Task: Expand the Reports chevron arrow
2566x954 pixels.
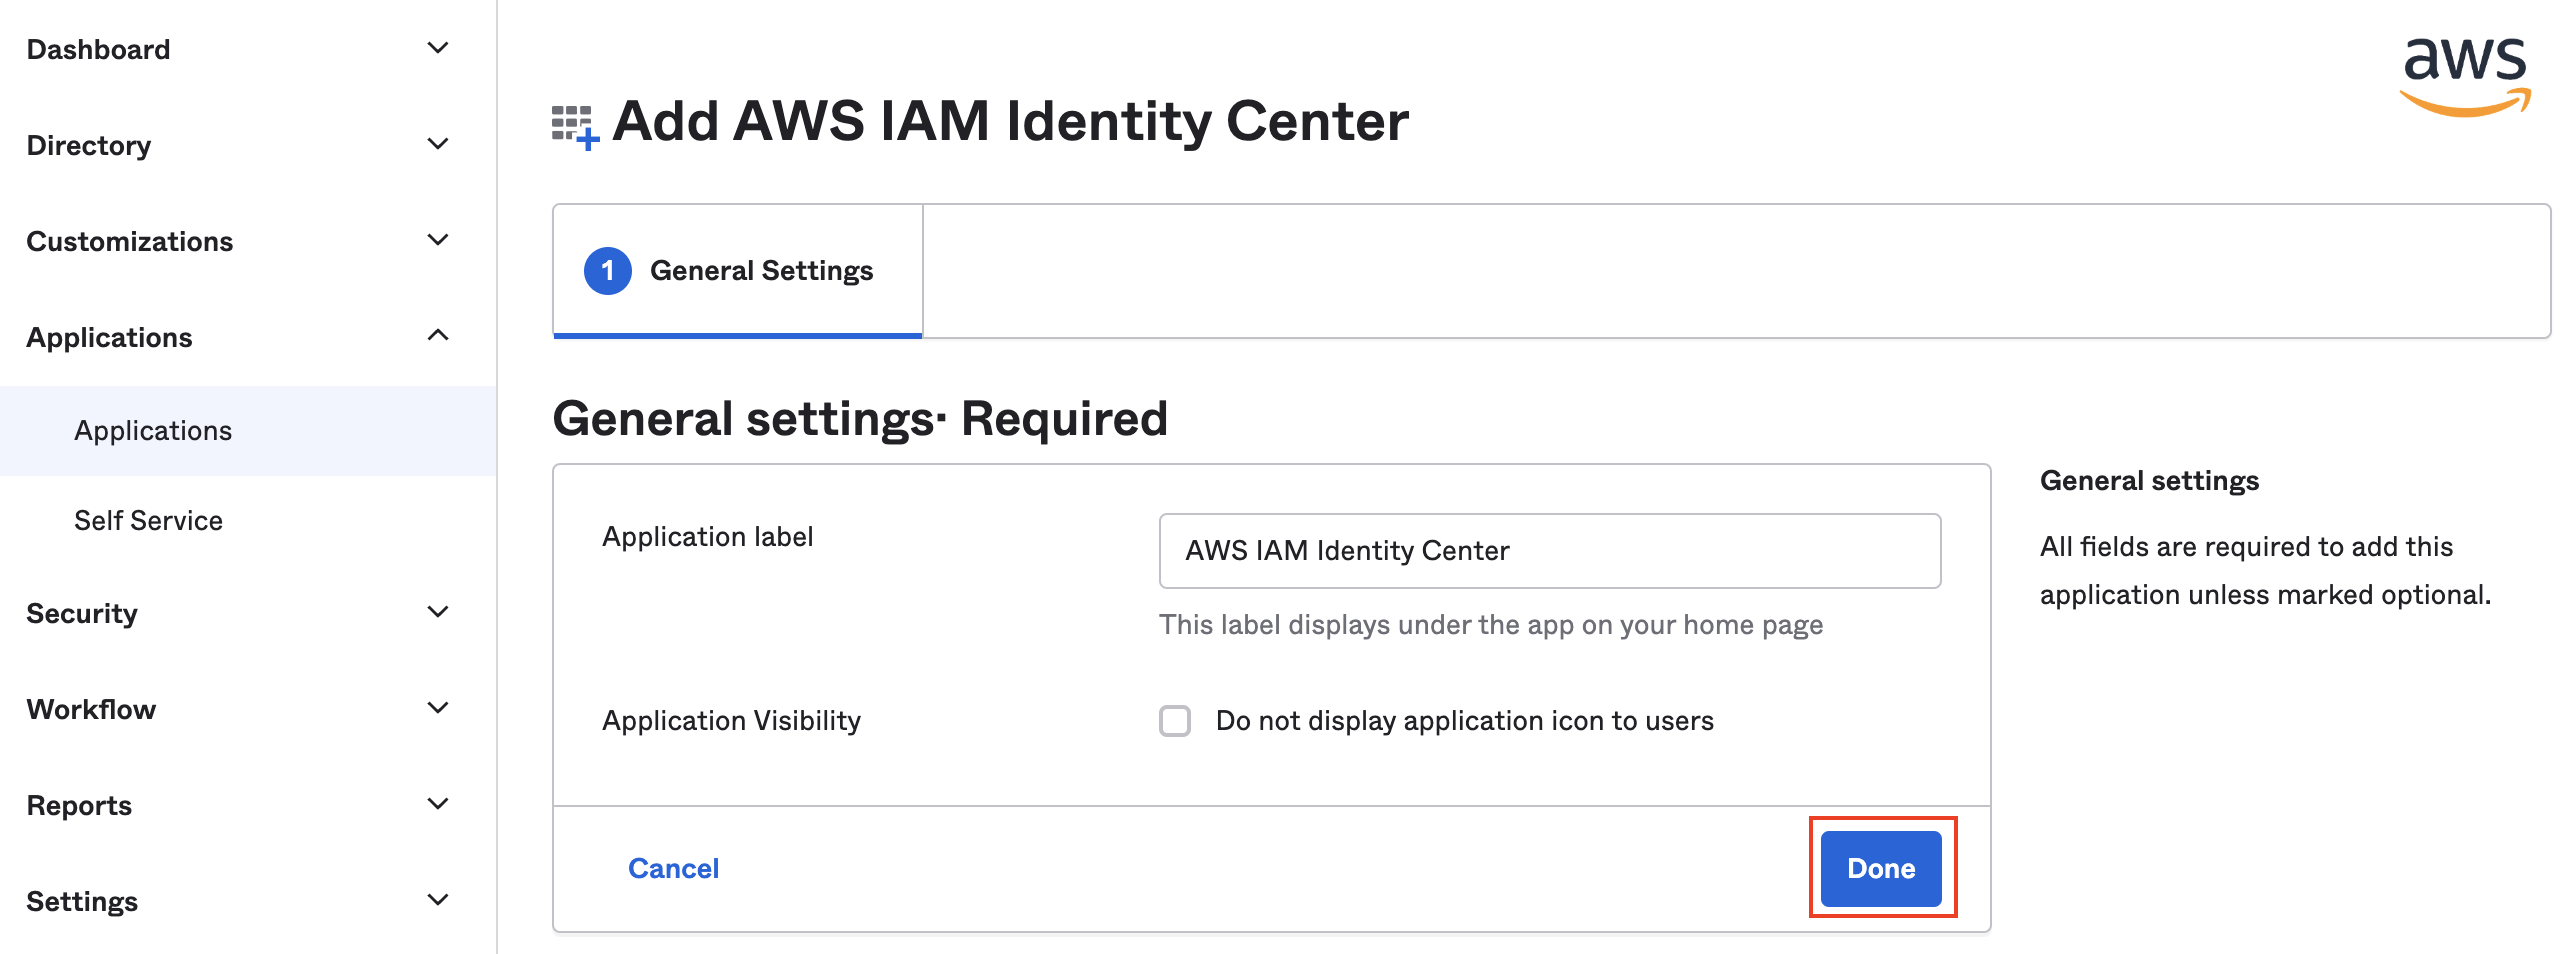Action: (438, 804)
